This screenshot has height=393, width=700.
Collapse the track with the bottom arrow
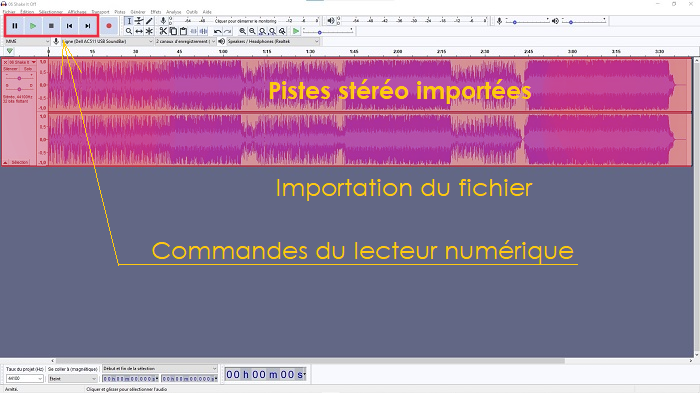click(5, 163)
